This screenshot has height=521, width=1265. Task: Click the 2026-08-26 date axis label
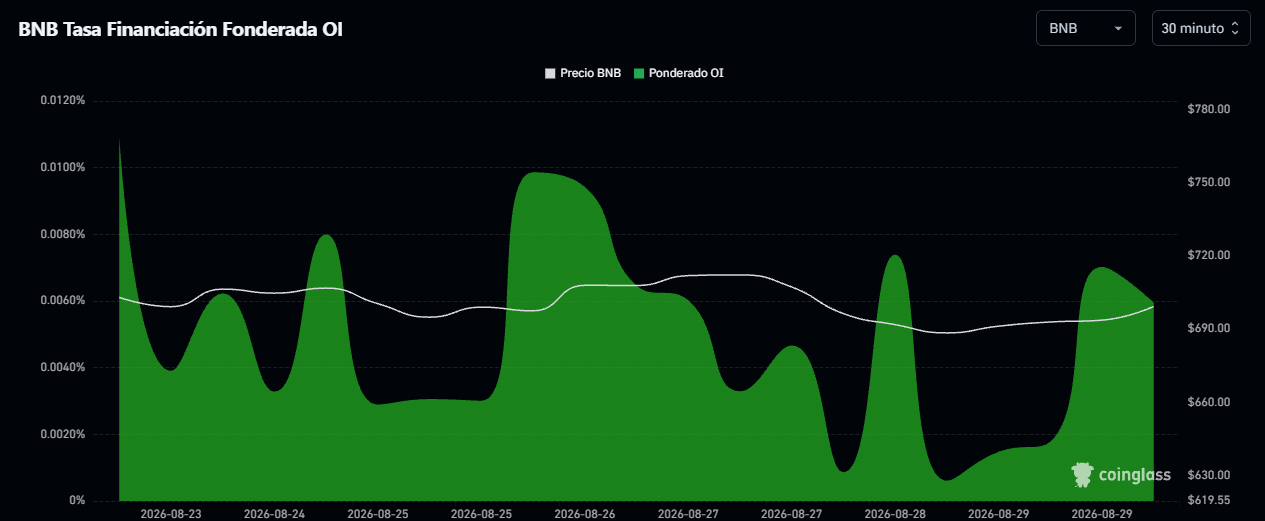coord(584,514)
